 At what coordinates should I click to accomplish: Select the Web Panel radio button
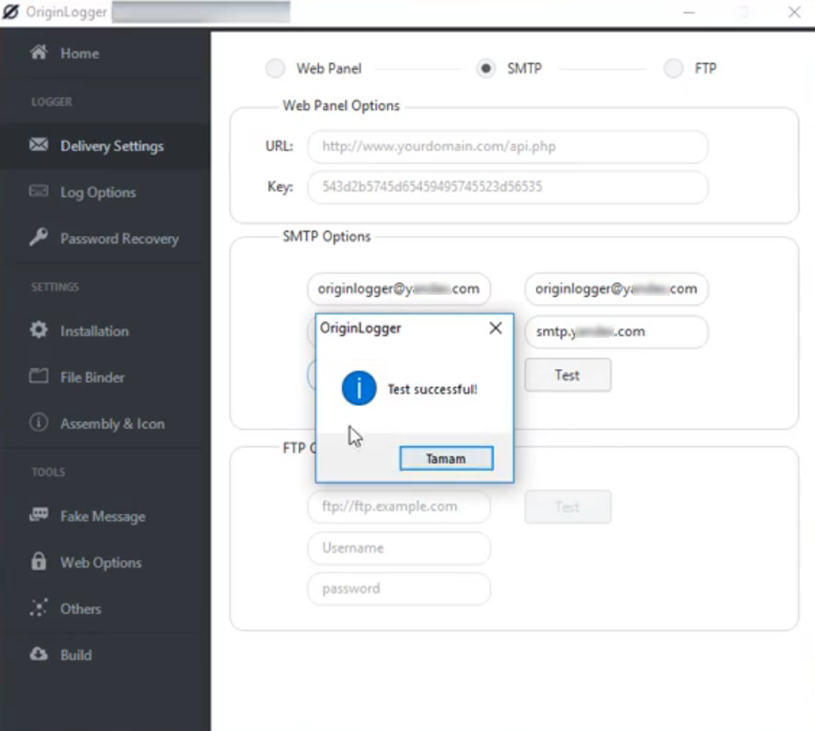275,69
